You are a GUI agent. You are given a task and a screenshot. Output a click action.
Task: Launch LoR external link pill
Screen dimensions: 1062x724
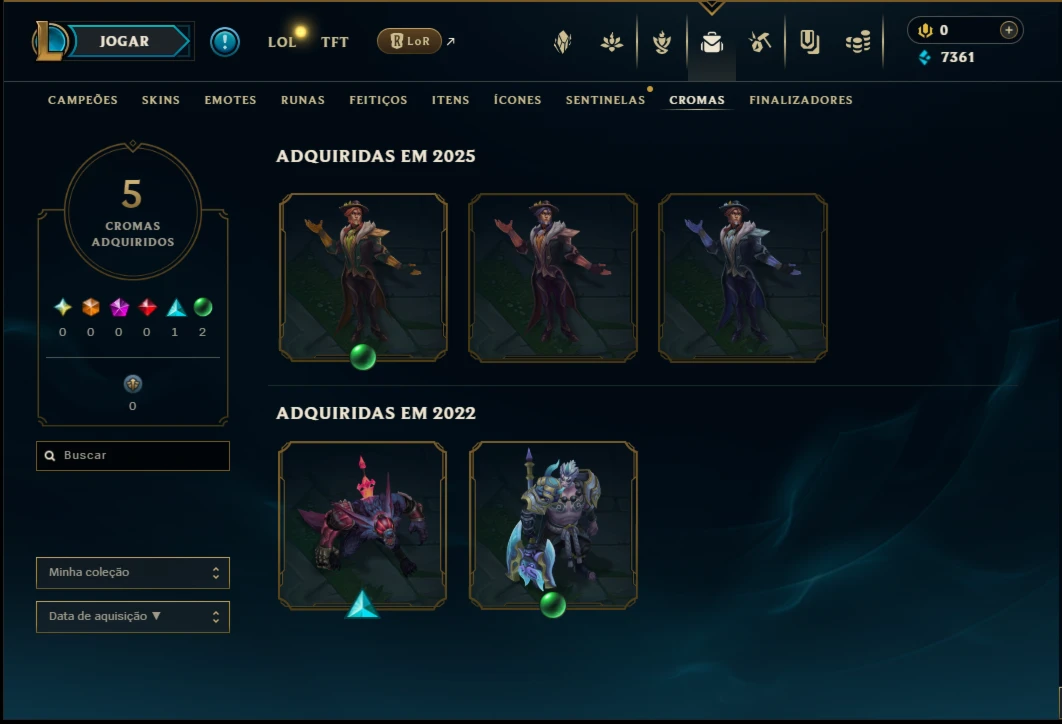(409, 41)
